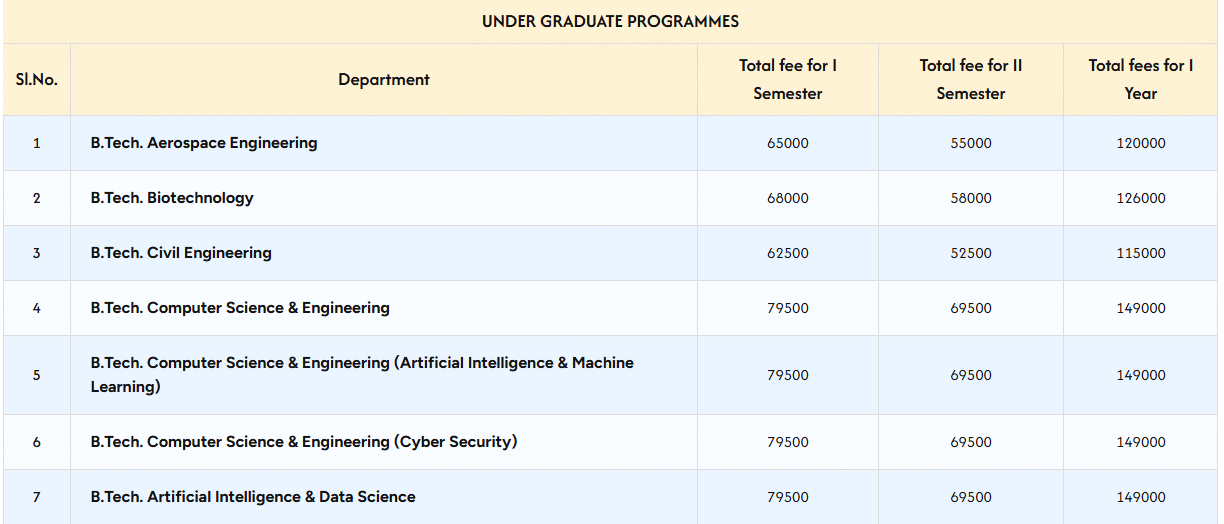Click the 65000 first semester fee for Aerospace
This screenshot has height=524, width=1224.
[788, 143]
